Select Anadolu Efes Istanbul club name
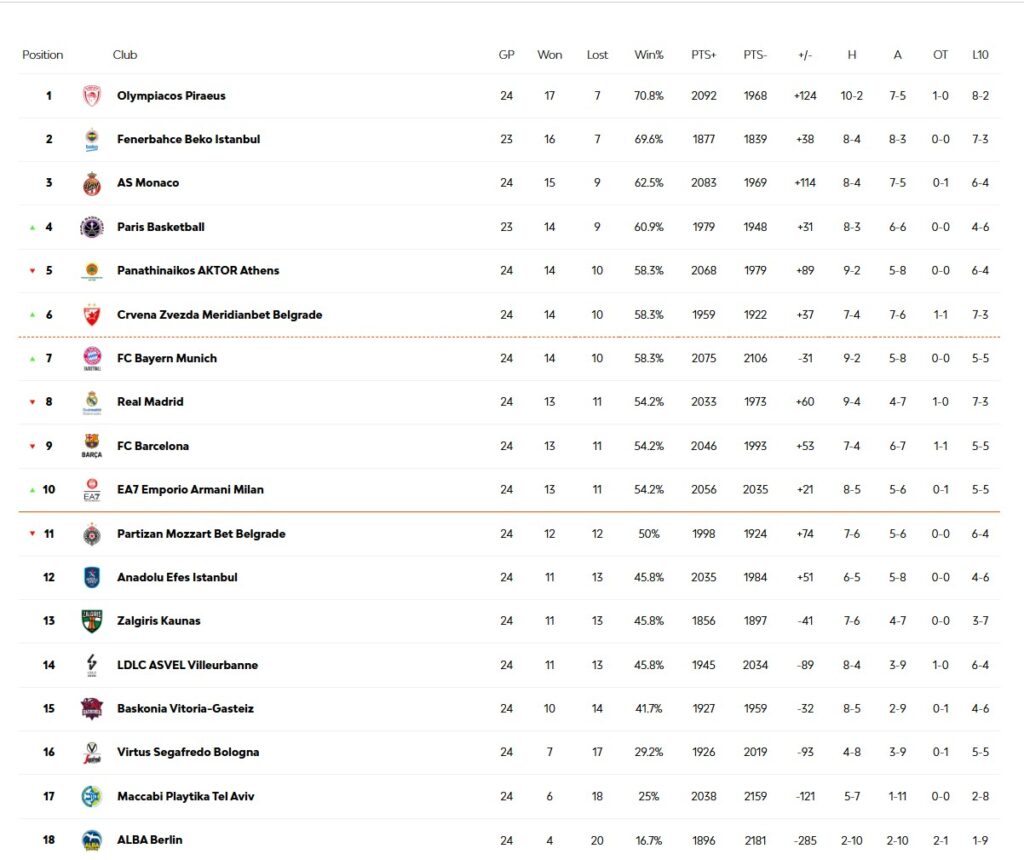Screen dimensions: 1024x860 point(177,577)
